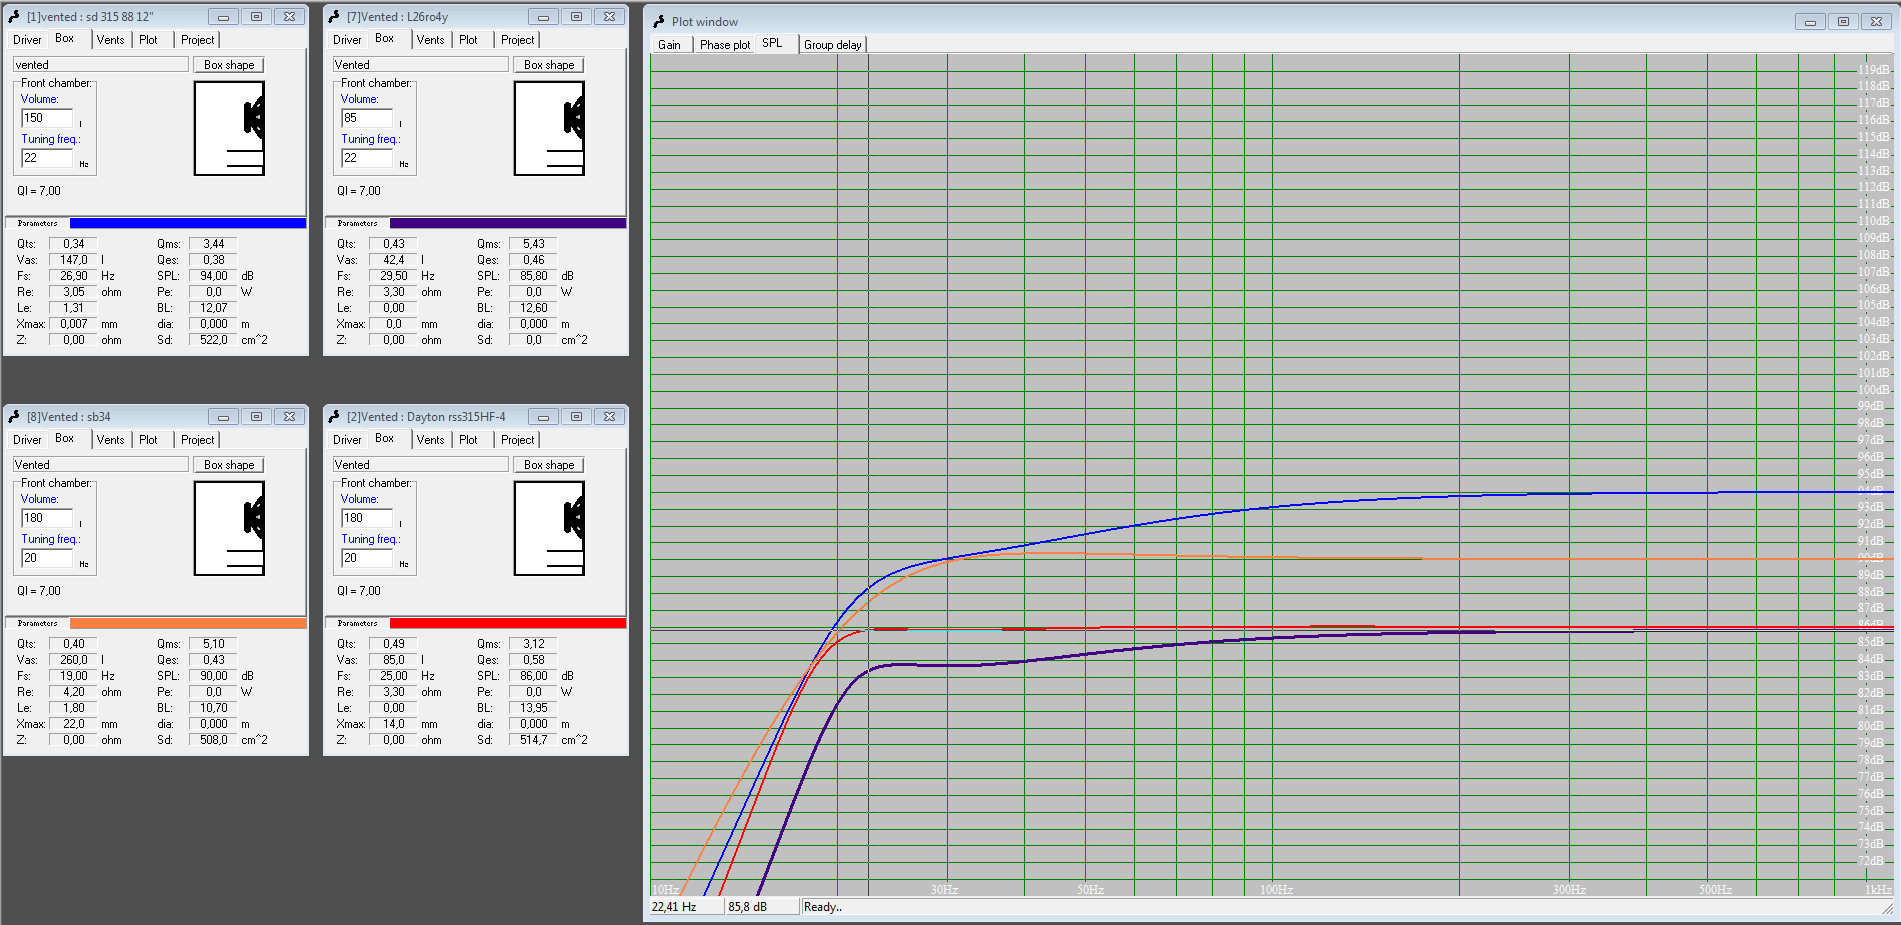The width and height of the screenshot is (1901, 925).
Task: Open box type dropdown in sd 315 88 12" window
Action: click(x=100, y=65)
